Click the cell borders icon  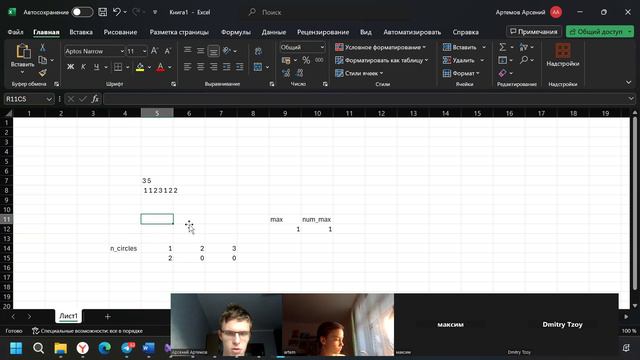coord(118,67)
